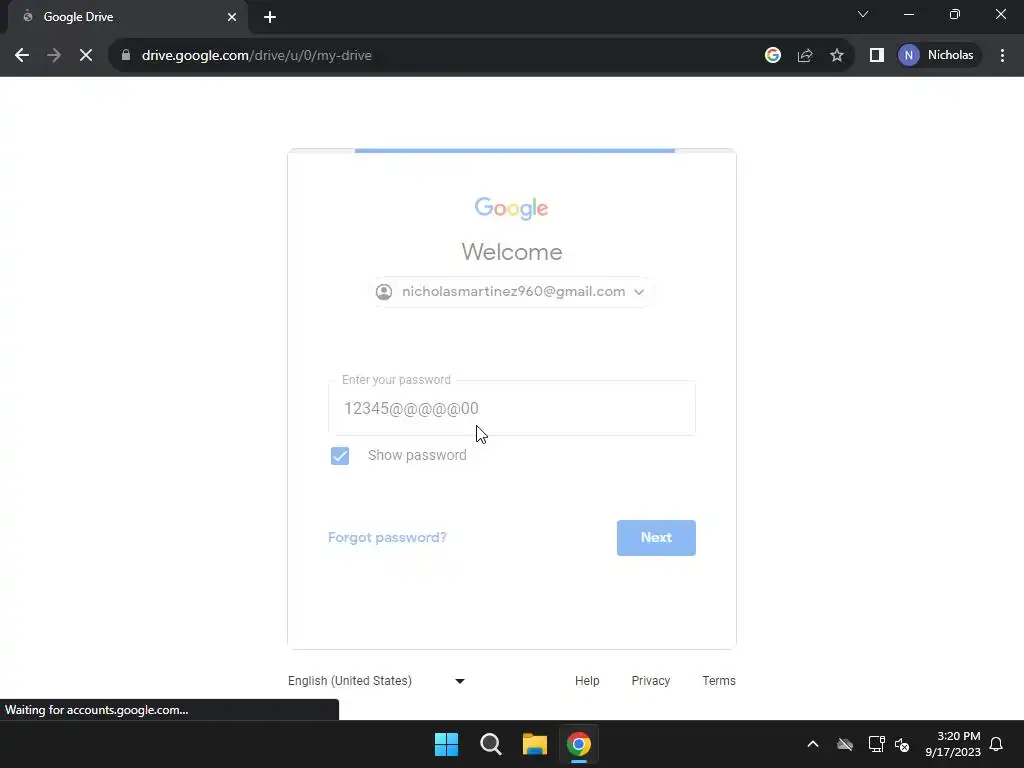Screen dimensions: 1024x768
Task: Open the Windows Start menu
Action: [447, 744]
